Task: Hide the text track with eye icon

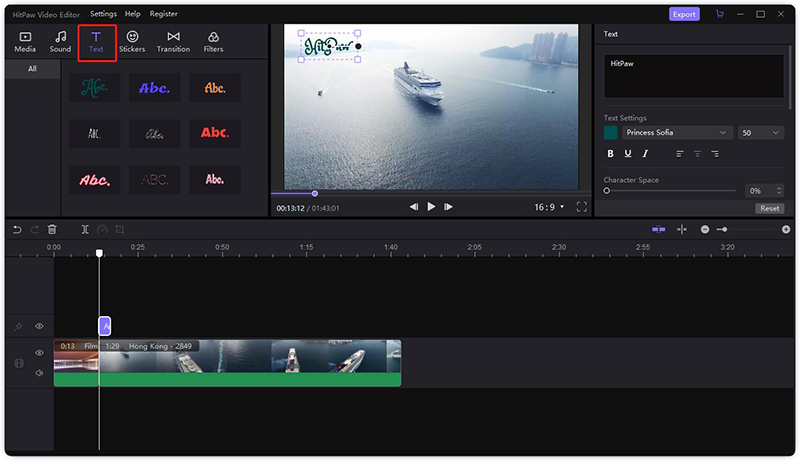Action: point(40,326)
